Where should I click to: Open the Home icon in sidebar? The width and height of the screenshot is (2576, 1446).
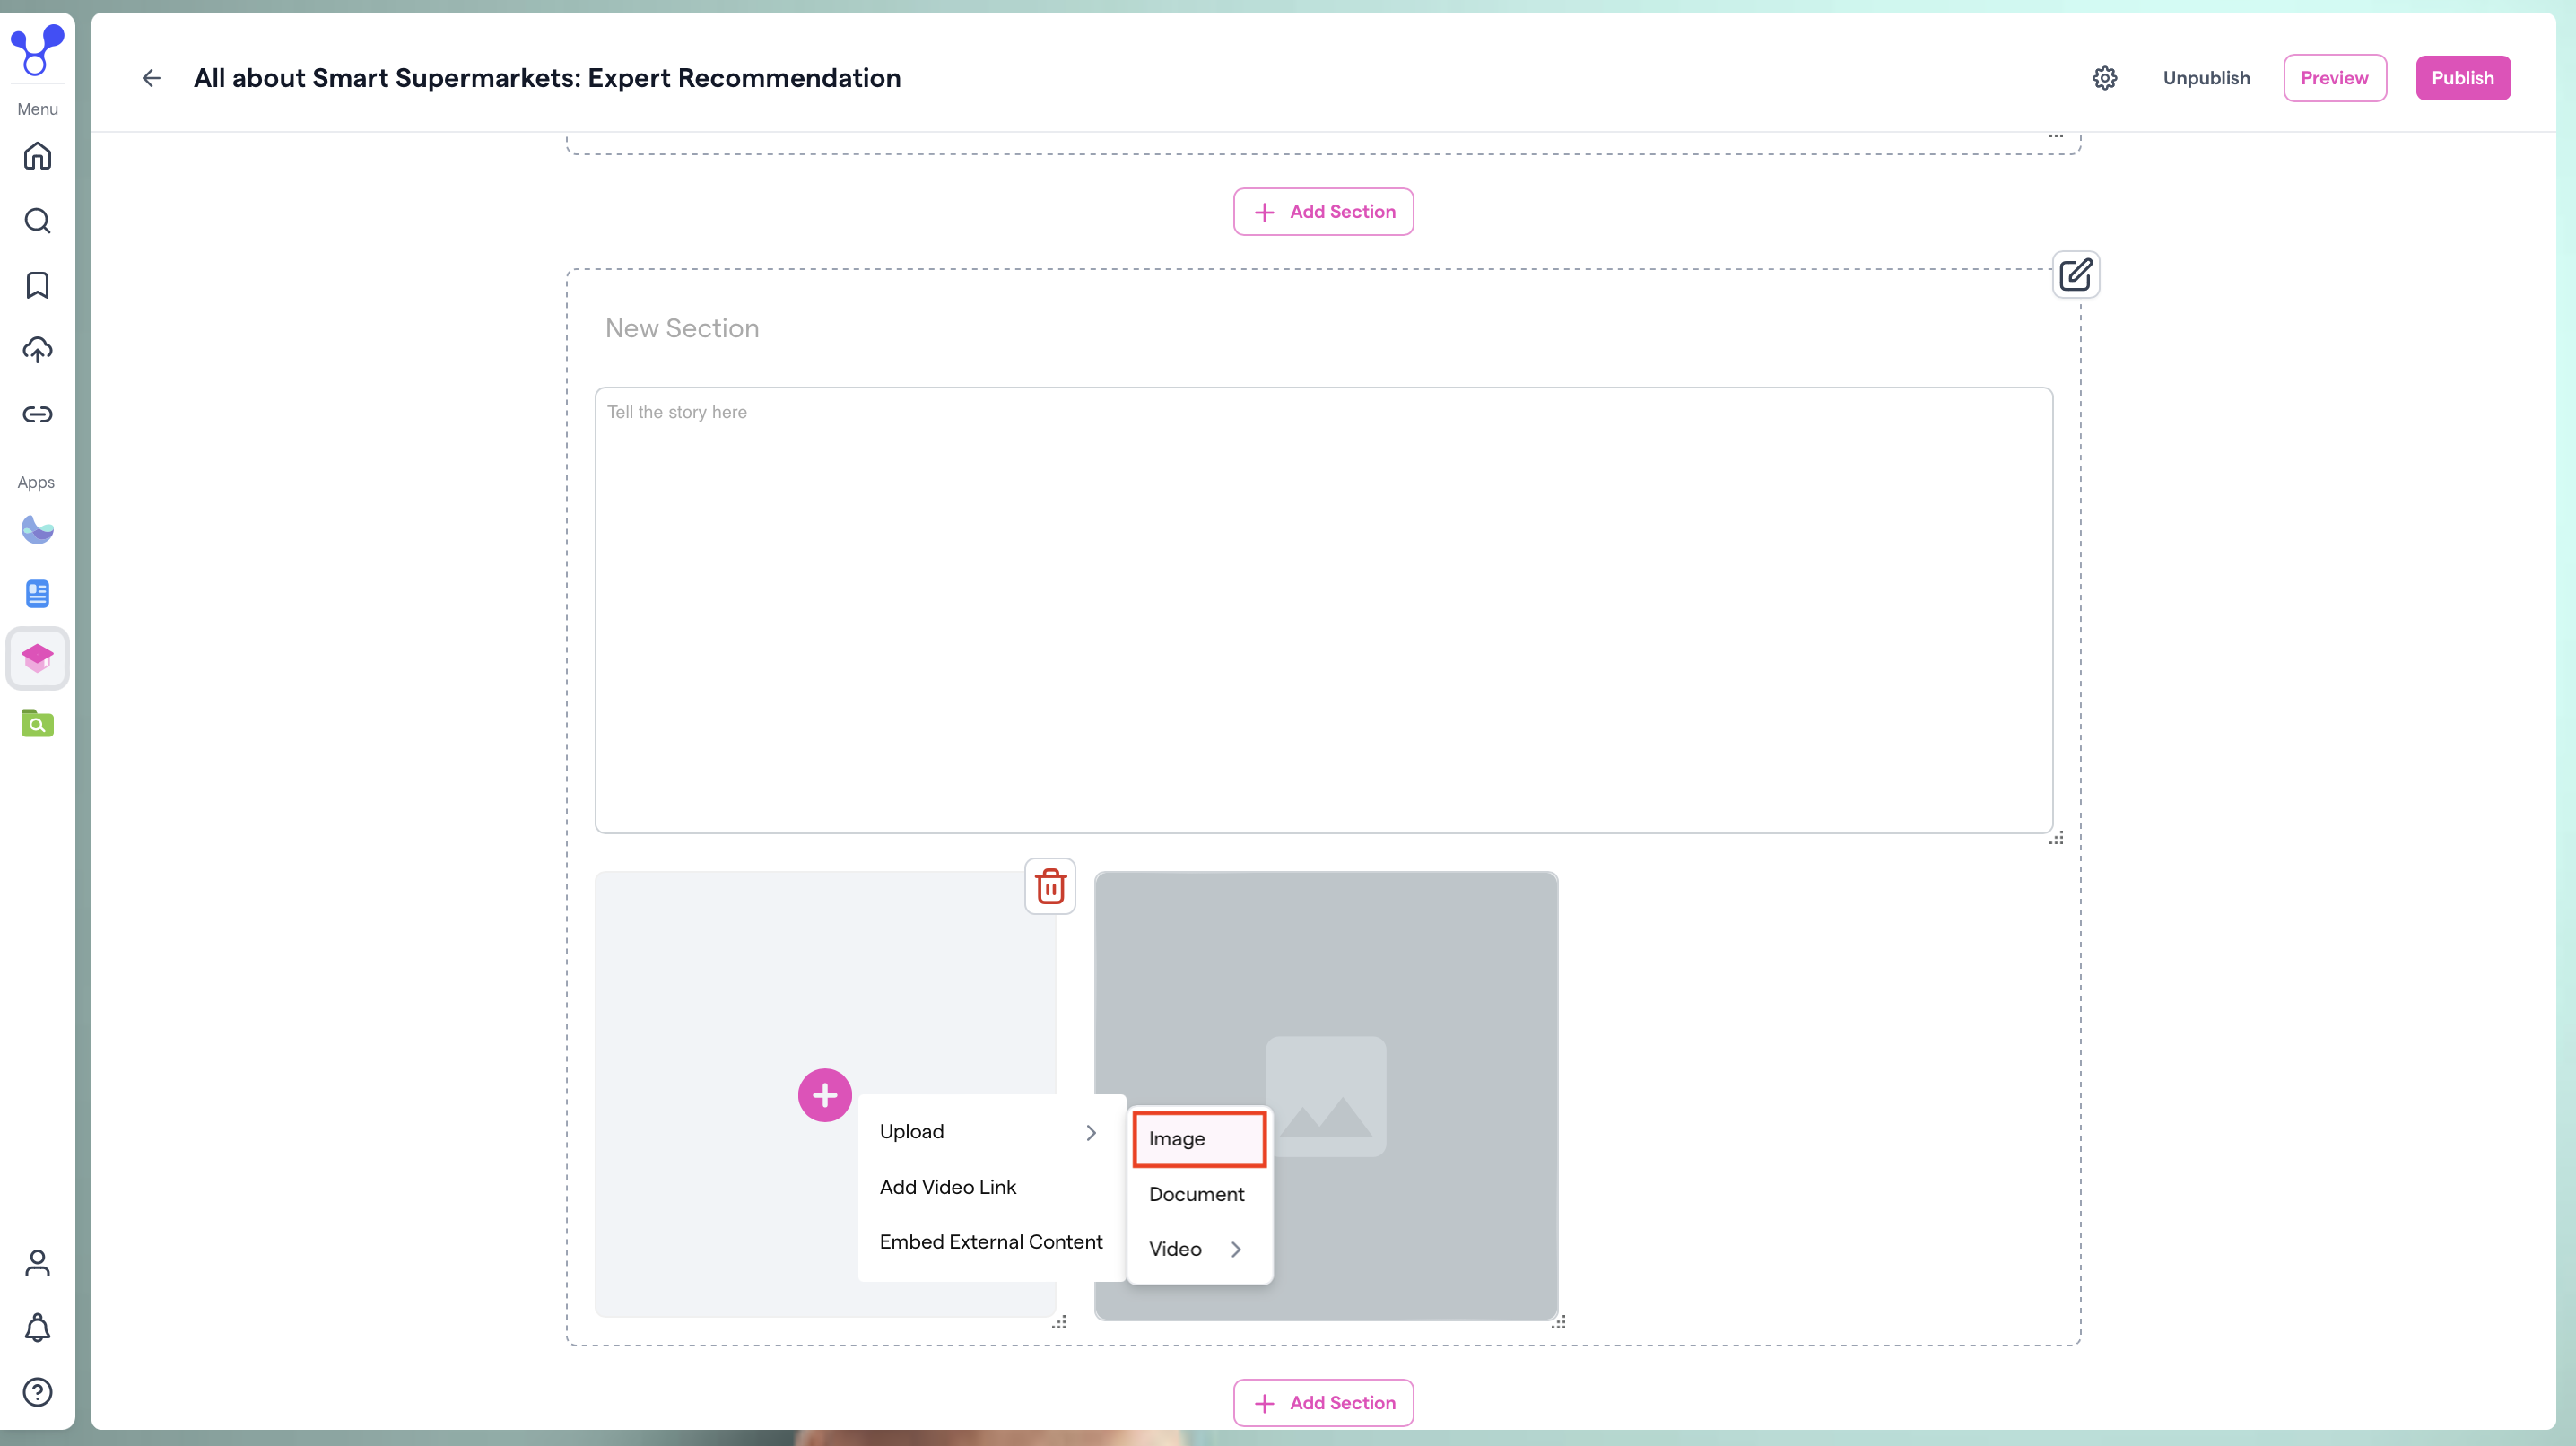click(37, 156)
